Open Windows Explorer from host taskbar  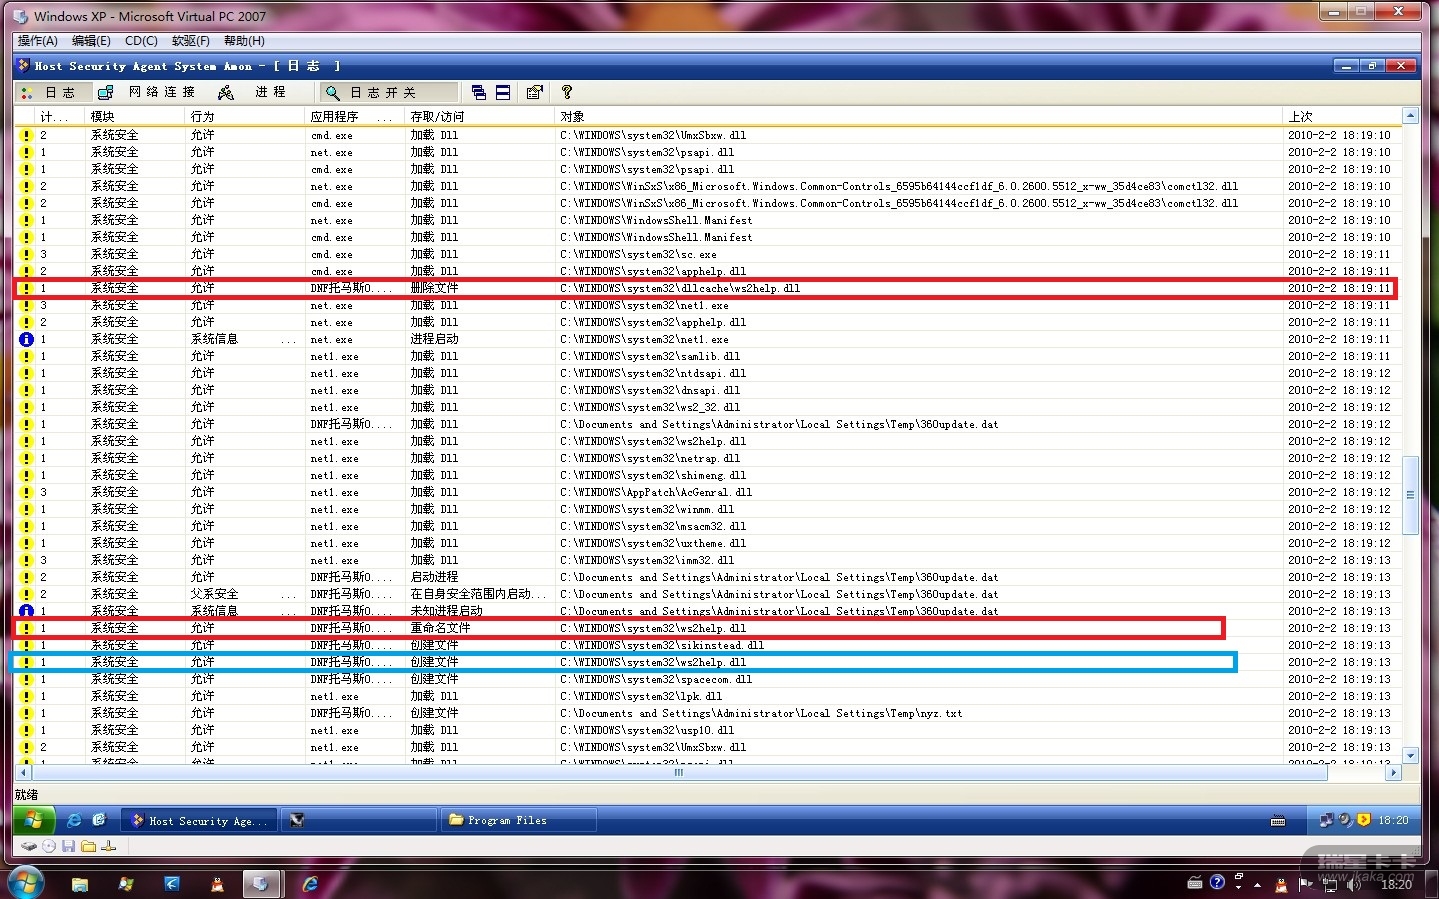point(80,884)
